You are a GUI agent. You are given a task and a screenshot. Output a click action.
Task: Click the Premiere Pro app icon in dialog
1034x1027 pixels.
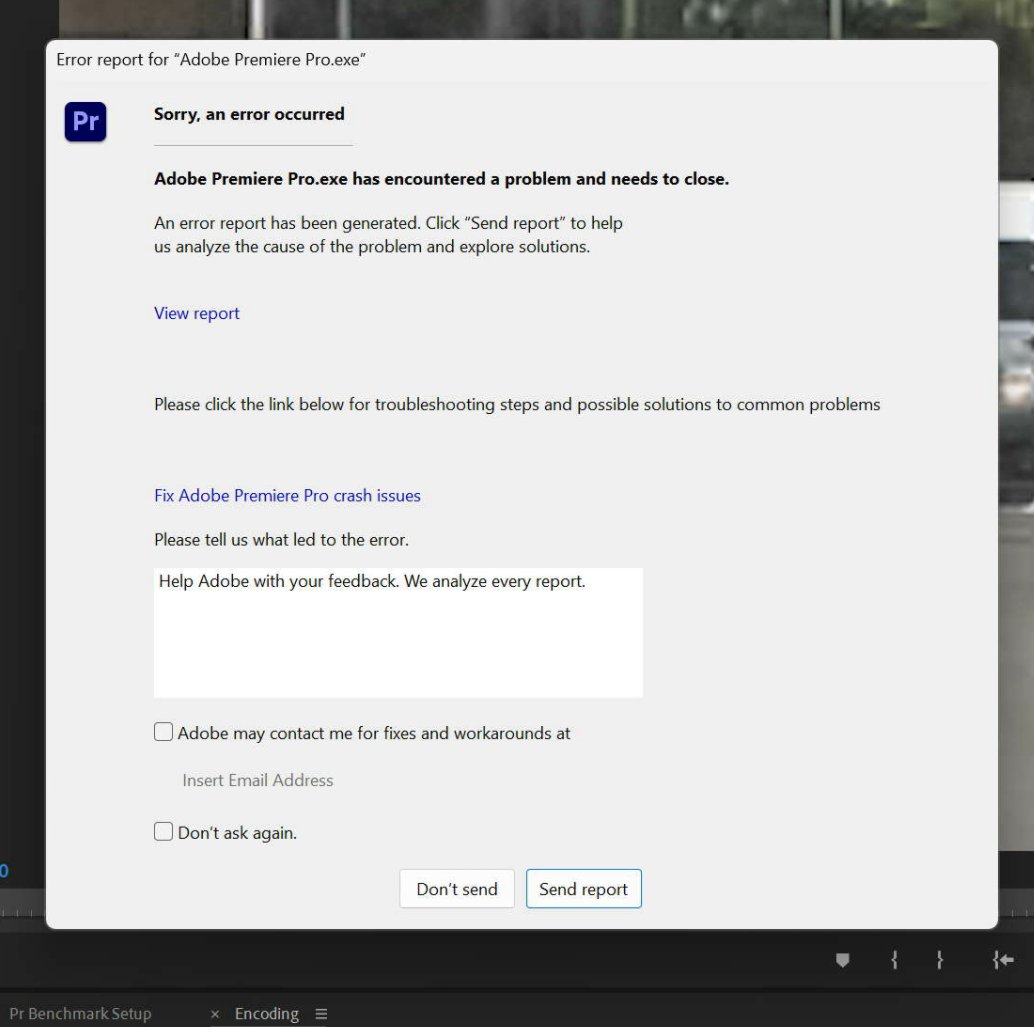tap(85, 121)
